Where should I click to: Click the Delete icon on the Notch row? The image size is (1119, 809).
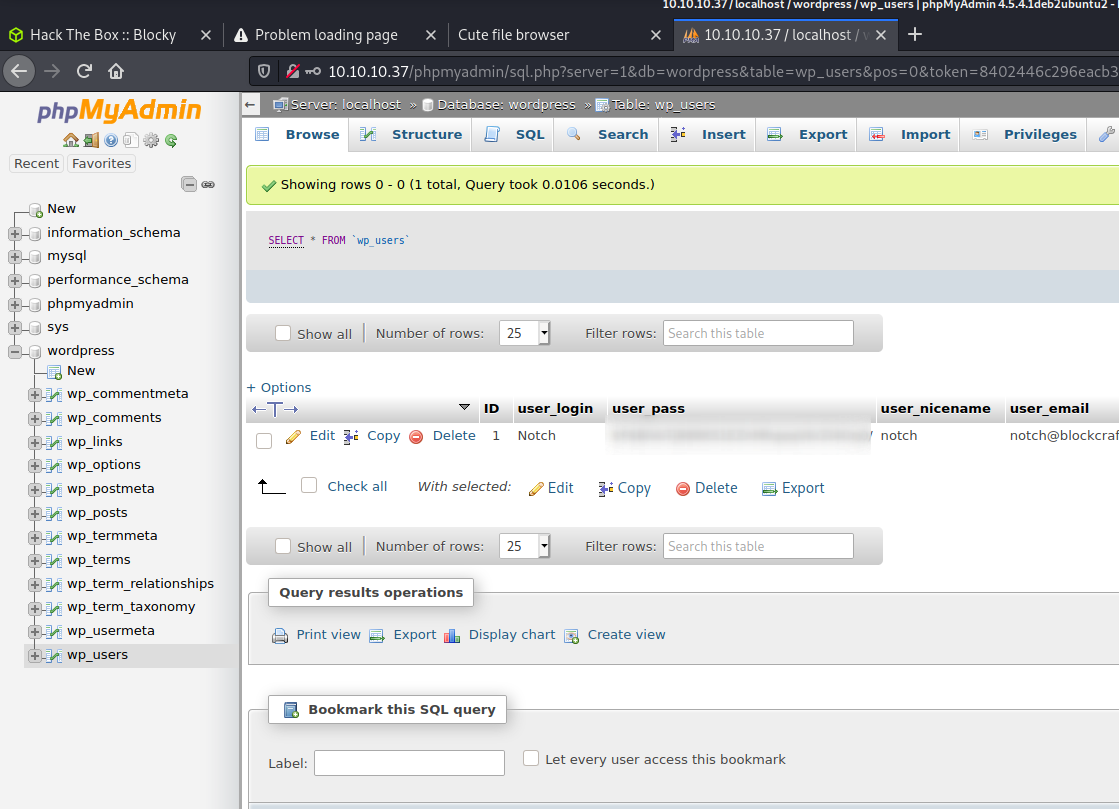(x=415, y=435)
